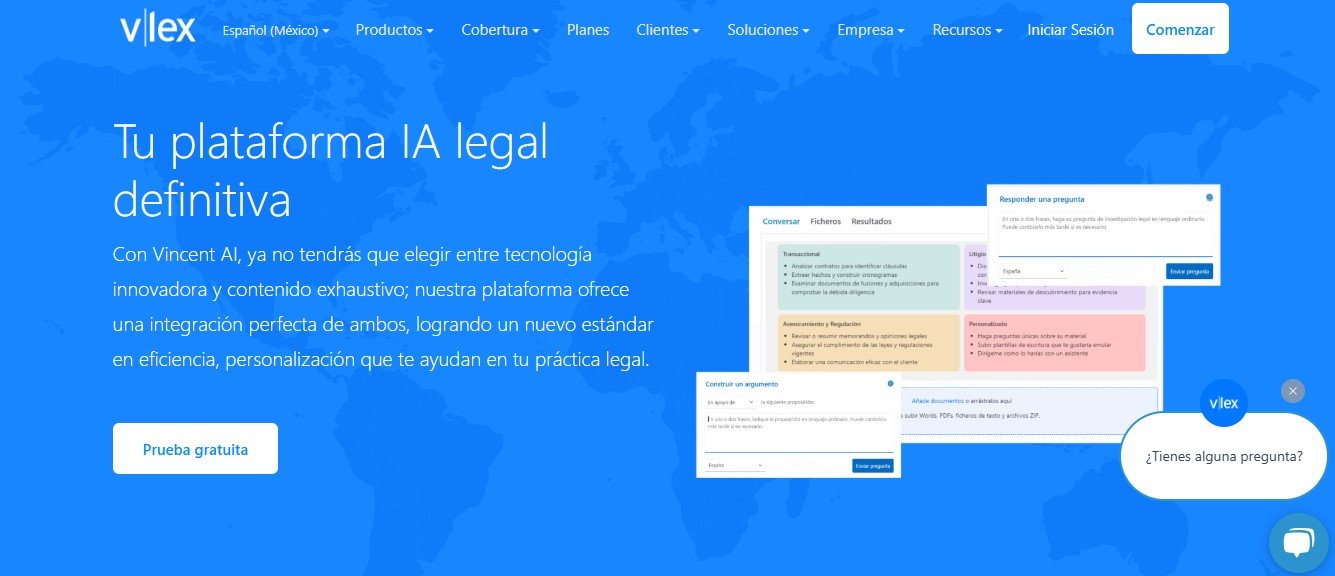This screenshot has height=576, width=1335.
Task: Click icon in Construir un argumento panel
Action: point(889,384)
